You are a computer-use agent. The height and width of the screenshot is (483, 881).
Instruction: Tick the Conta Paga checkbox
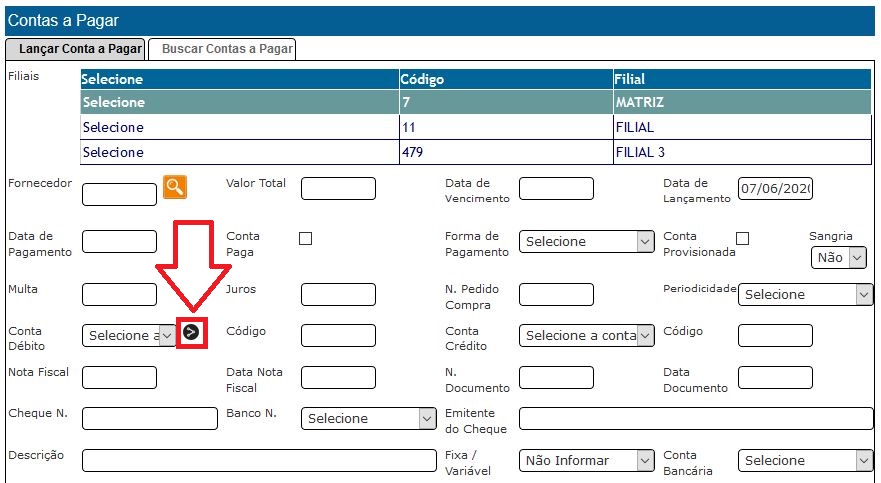point(305,239)
